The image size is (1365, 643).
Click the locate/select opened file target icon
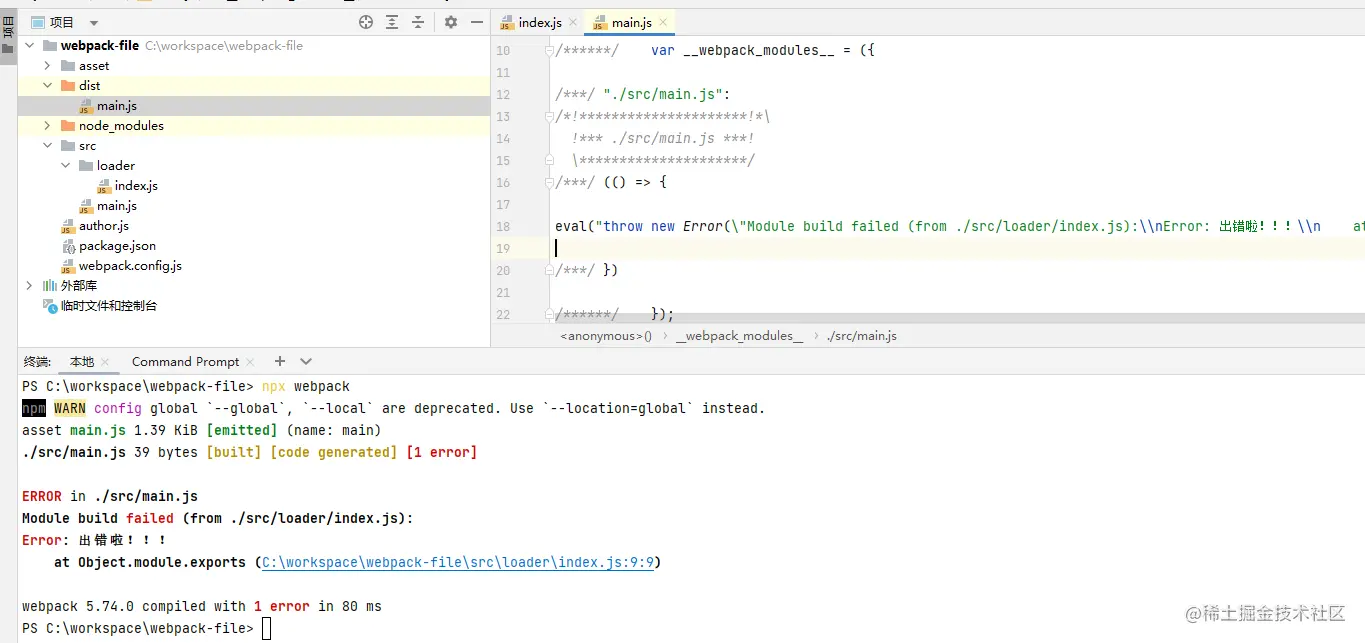366,22
